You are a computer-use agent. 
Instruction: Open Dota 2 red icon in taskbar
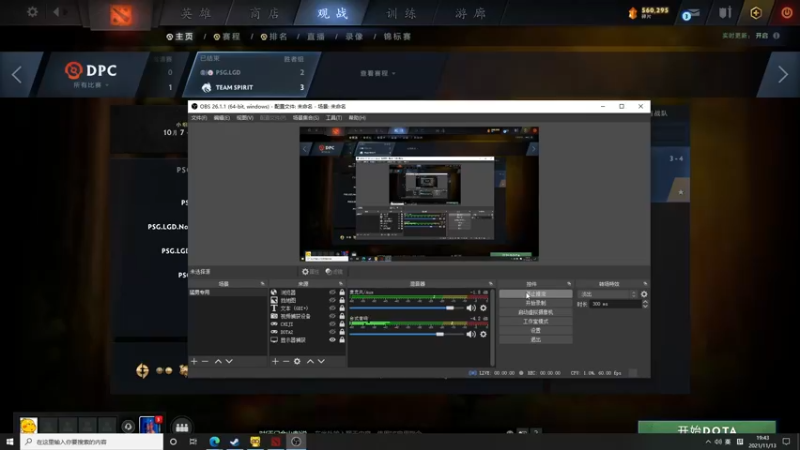pos(276,441)
